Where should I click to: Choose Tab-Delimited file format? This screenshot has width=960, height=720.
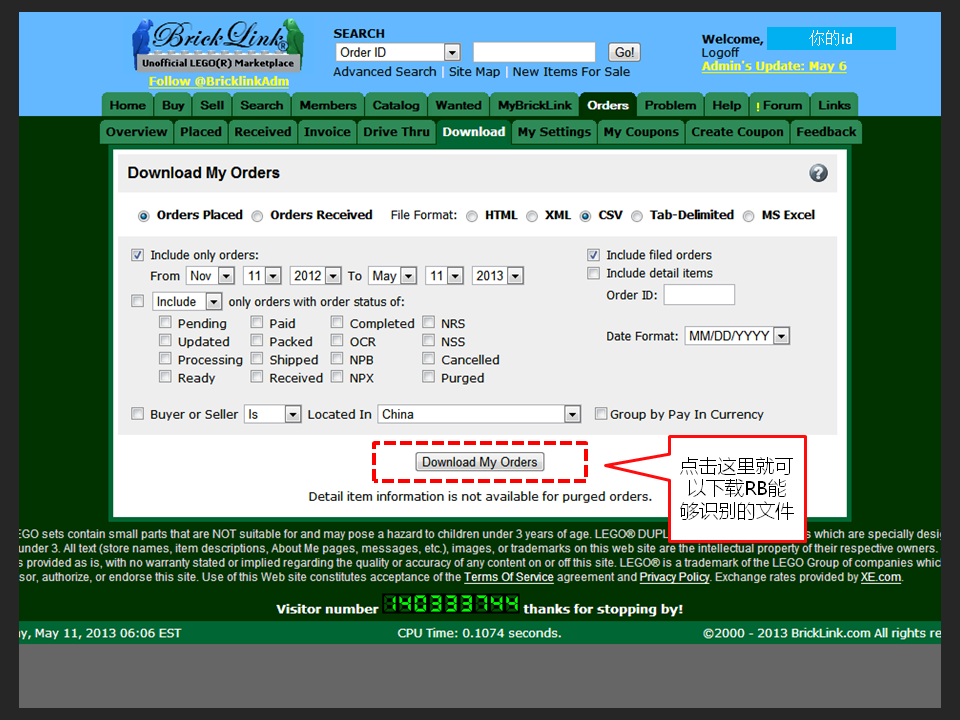pos(637,216)
